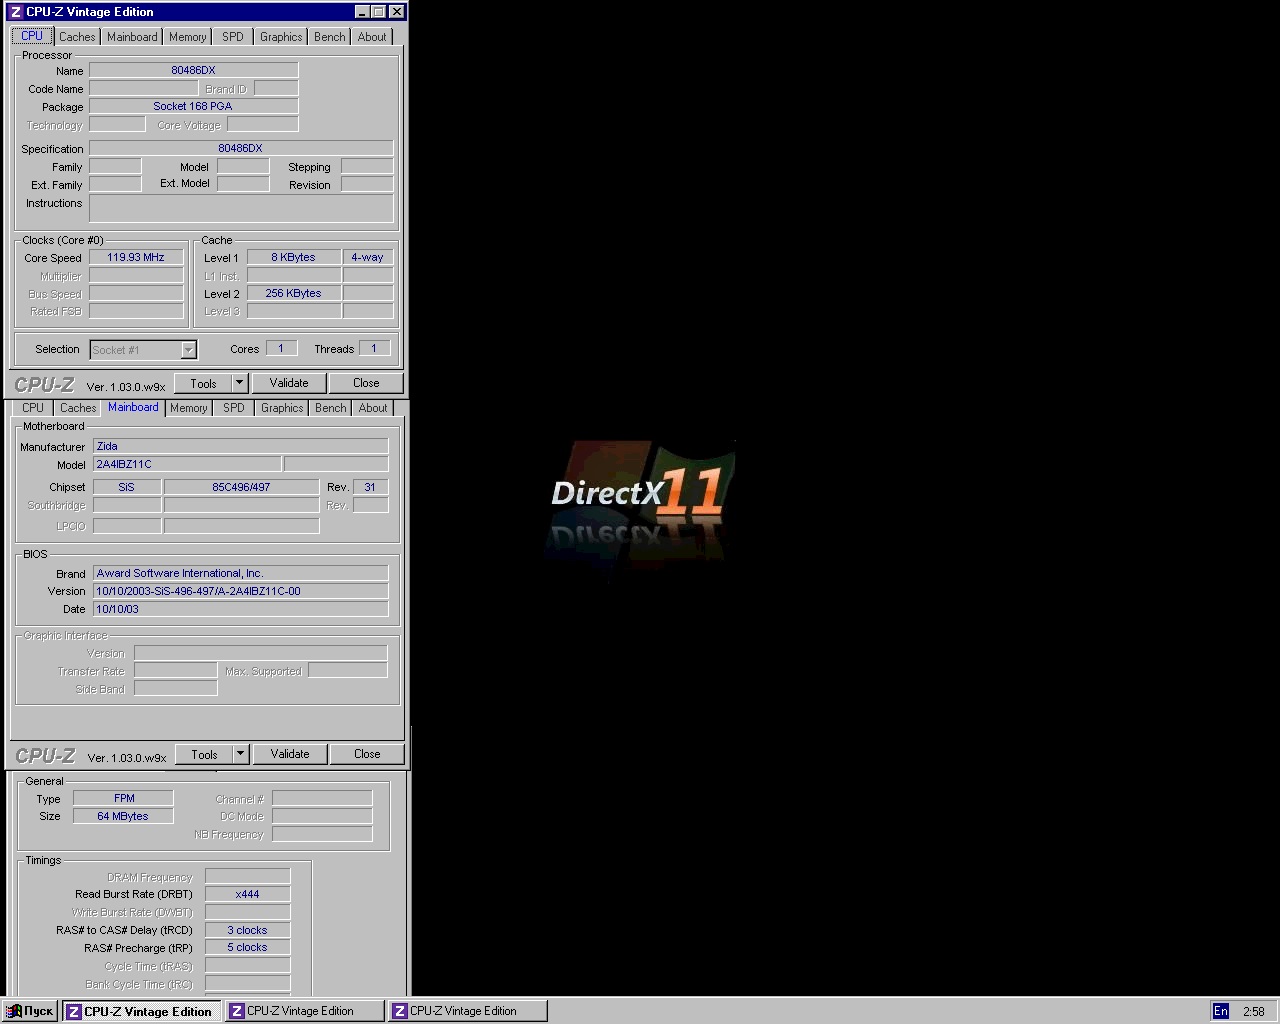Click Validate in the Mainboard window
1280x1024 pixels.
coord(290,754)
